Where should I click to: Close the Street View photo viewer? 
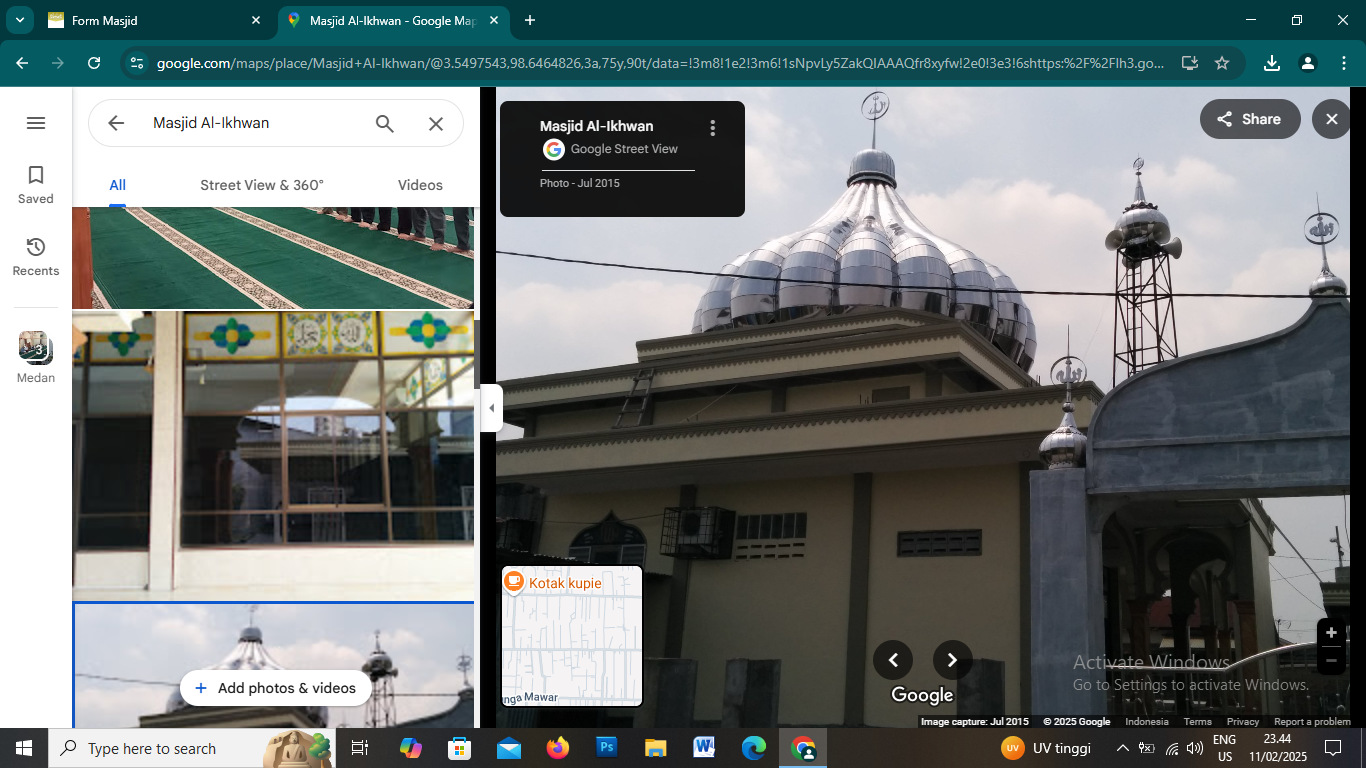tap(1331, 119)
